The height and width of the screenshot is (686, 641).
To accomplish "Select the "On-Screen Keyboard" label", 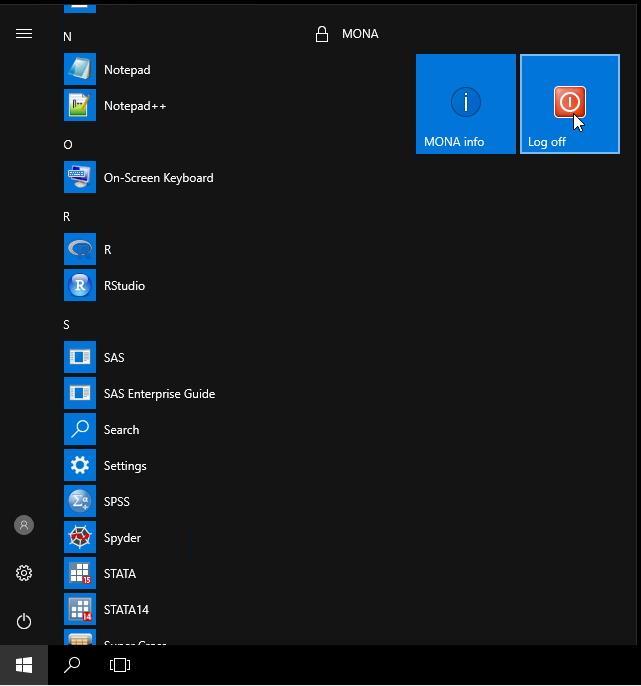I will point(158,178).
